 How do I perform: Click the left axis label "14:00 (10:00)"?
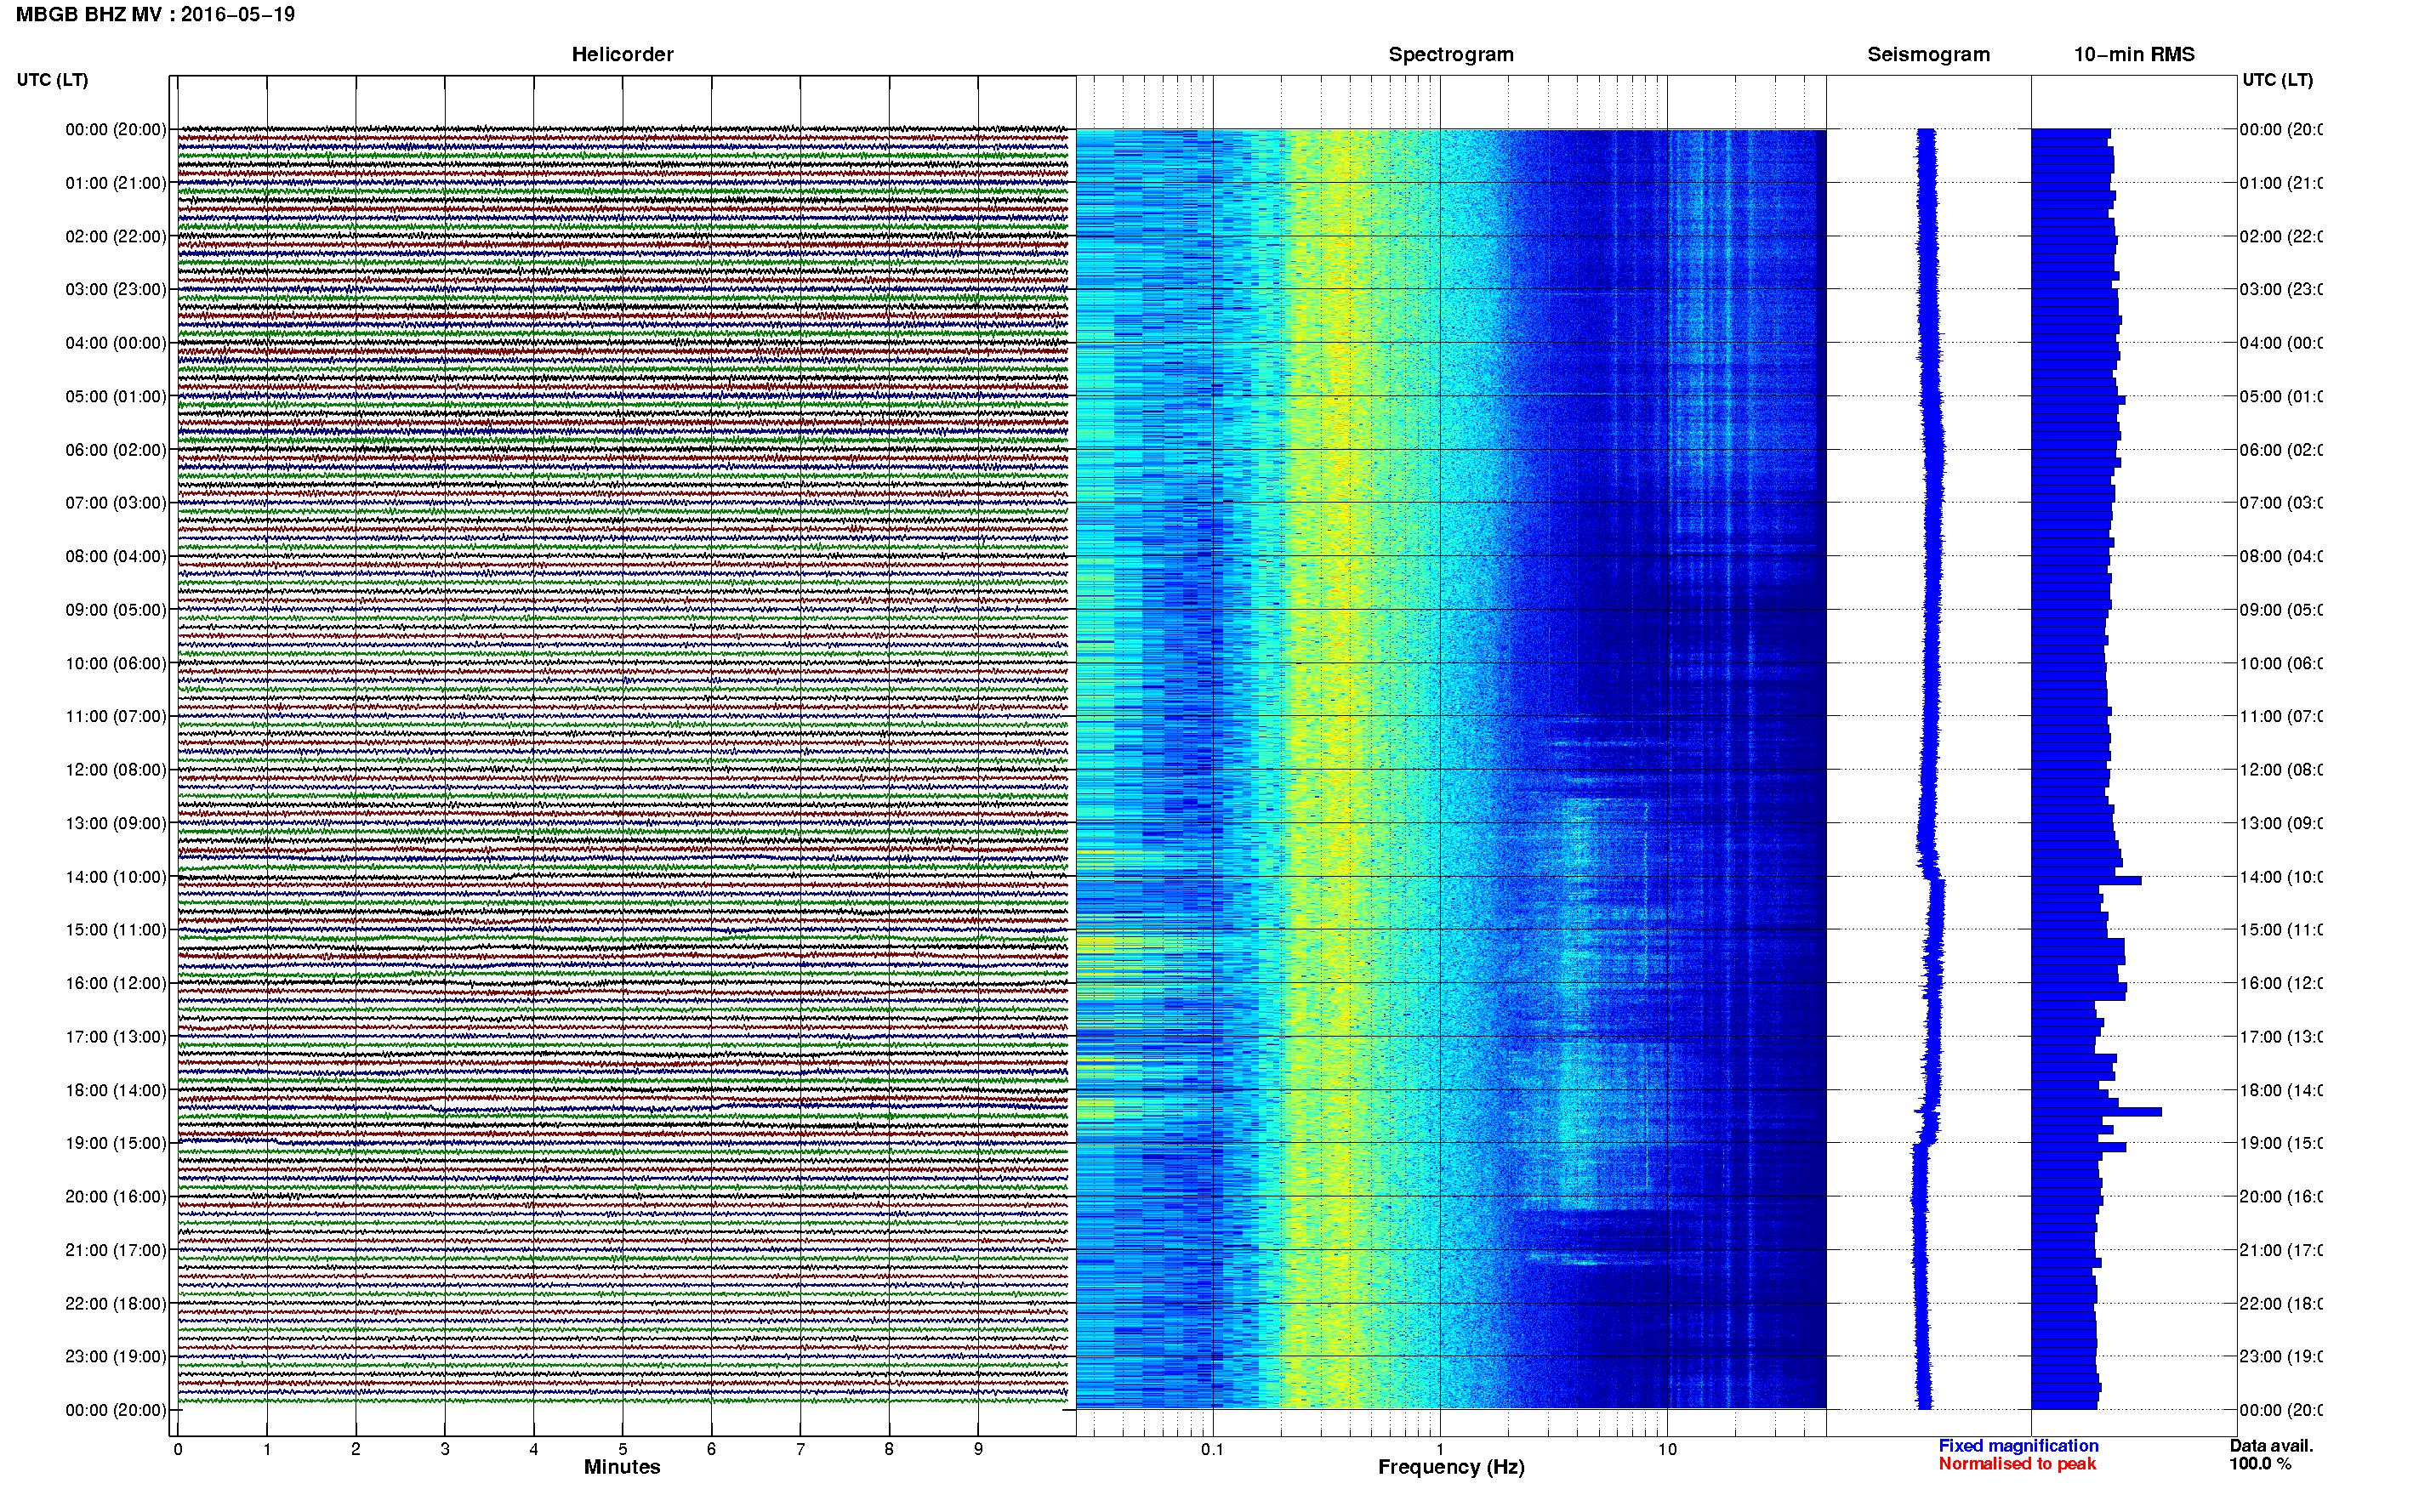(116, 877)
